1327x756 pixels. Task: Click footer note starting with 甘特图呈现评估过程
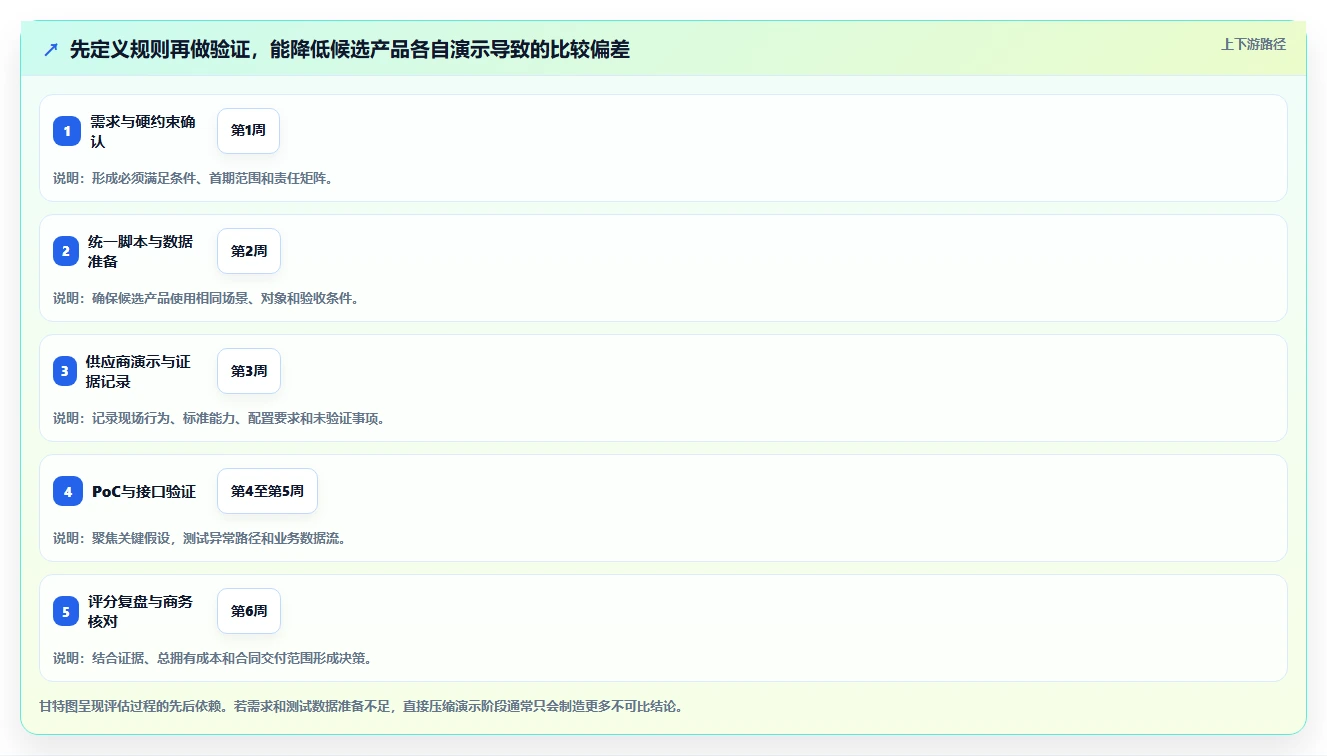point(361,706)
